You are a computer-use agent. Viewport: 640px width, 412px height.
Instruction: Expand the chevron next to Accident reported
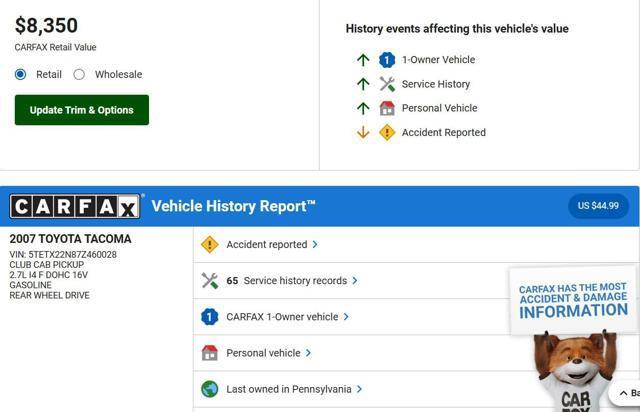[315, 245]
